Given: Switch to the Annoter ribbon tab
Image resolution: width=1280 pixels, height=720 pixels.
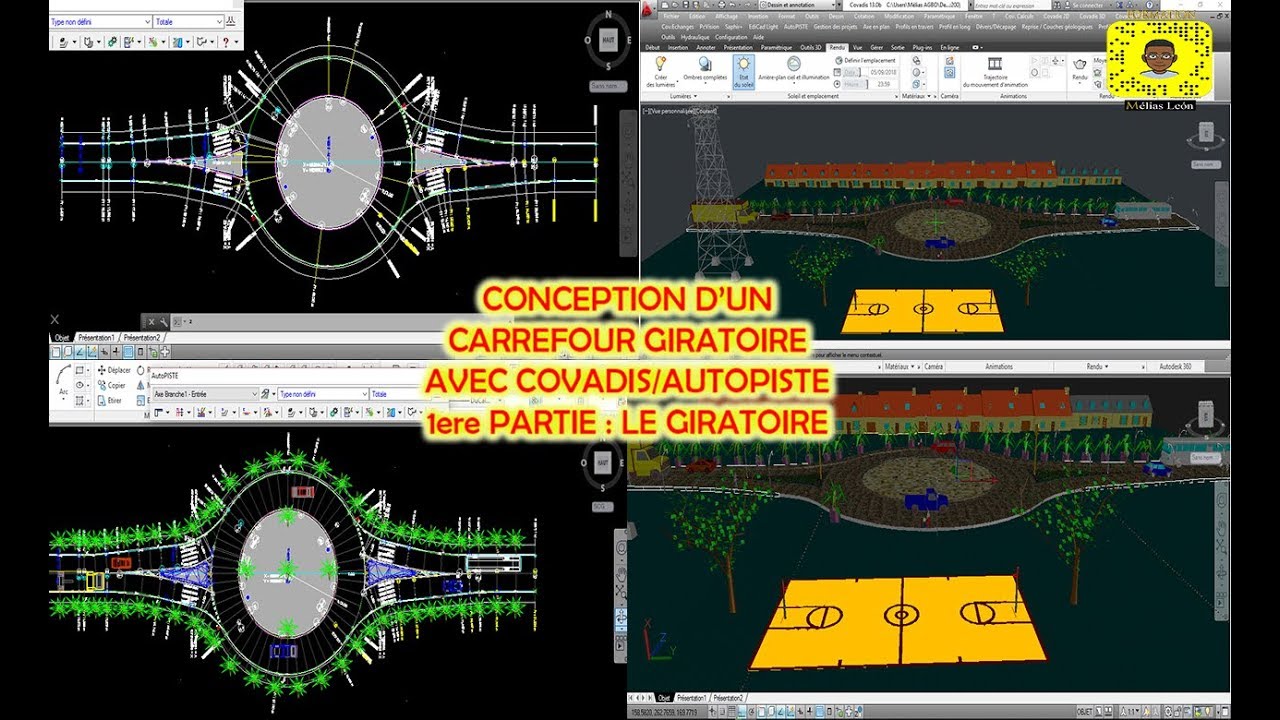Looking at the screenshot, I should pos(706,47).
